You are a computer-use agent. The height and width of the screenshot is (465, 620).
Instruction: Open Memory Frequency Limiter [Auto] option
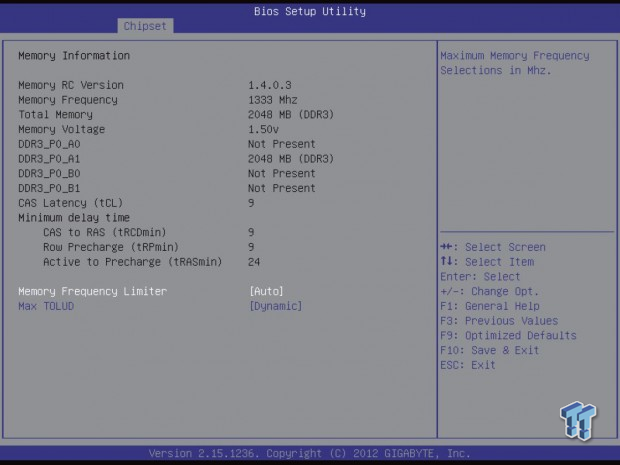(267, 291)
